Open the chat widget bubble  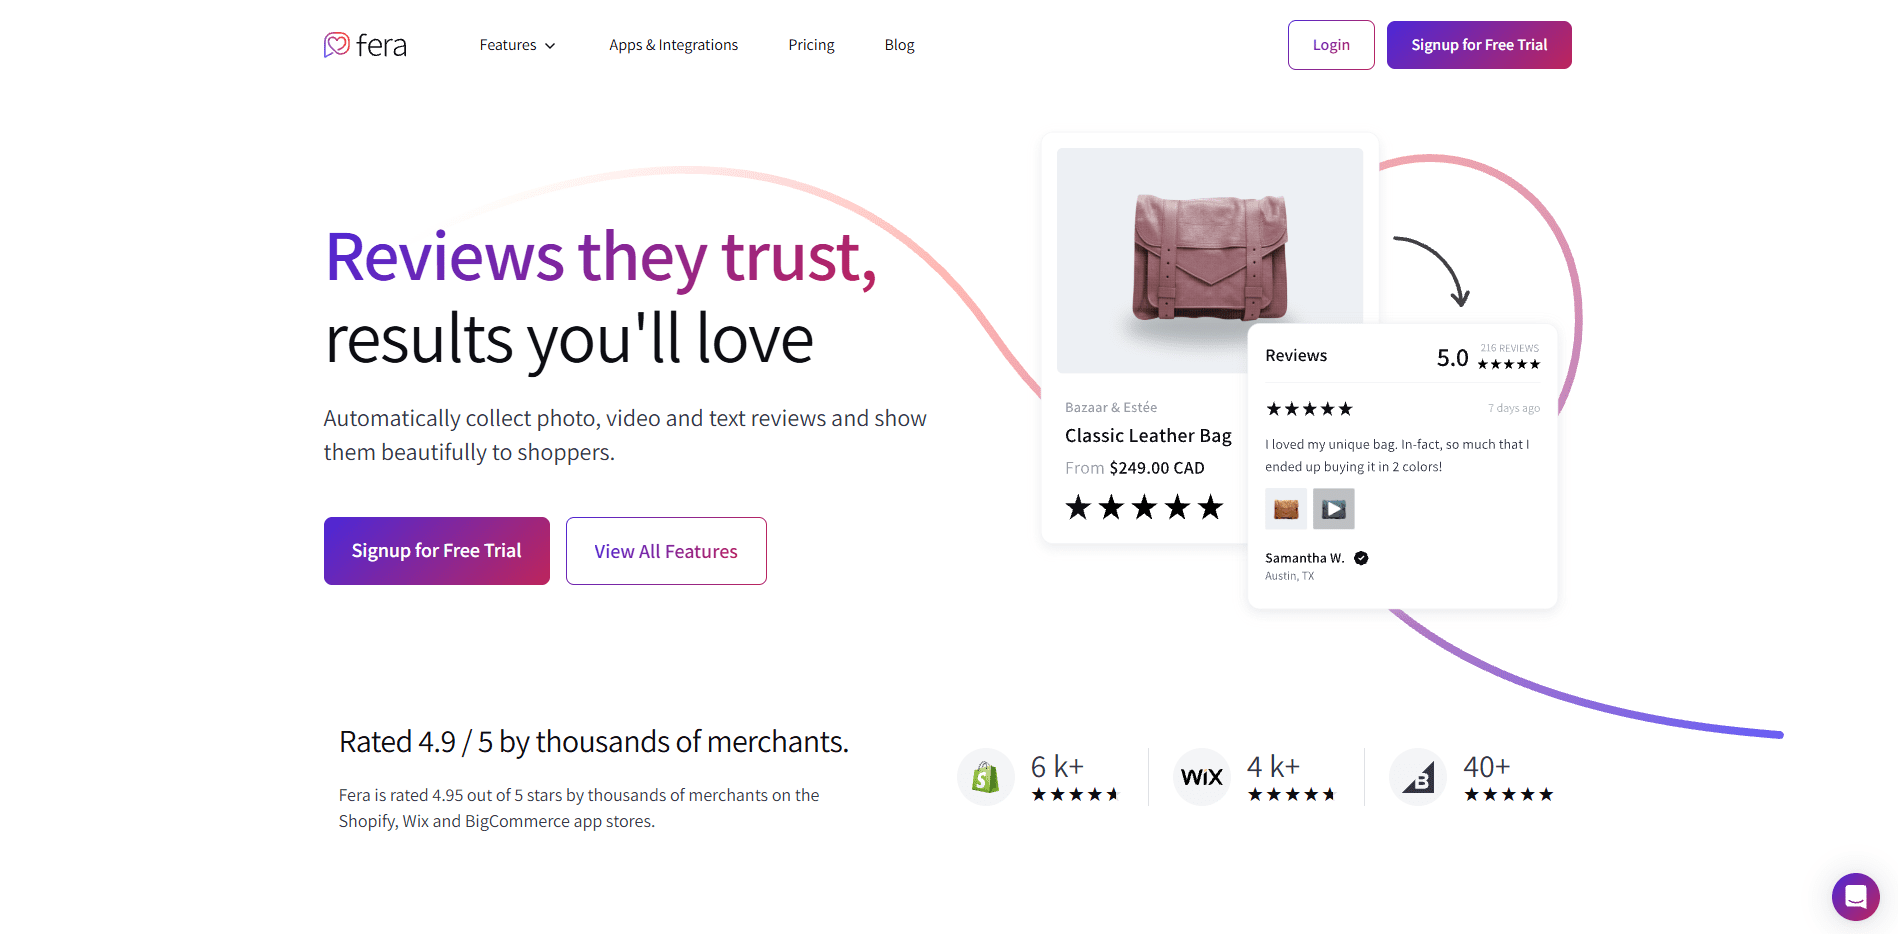1855,896
